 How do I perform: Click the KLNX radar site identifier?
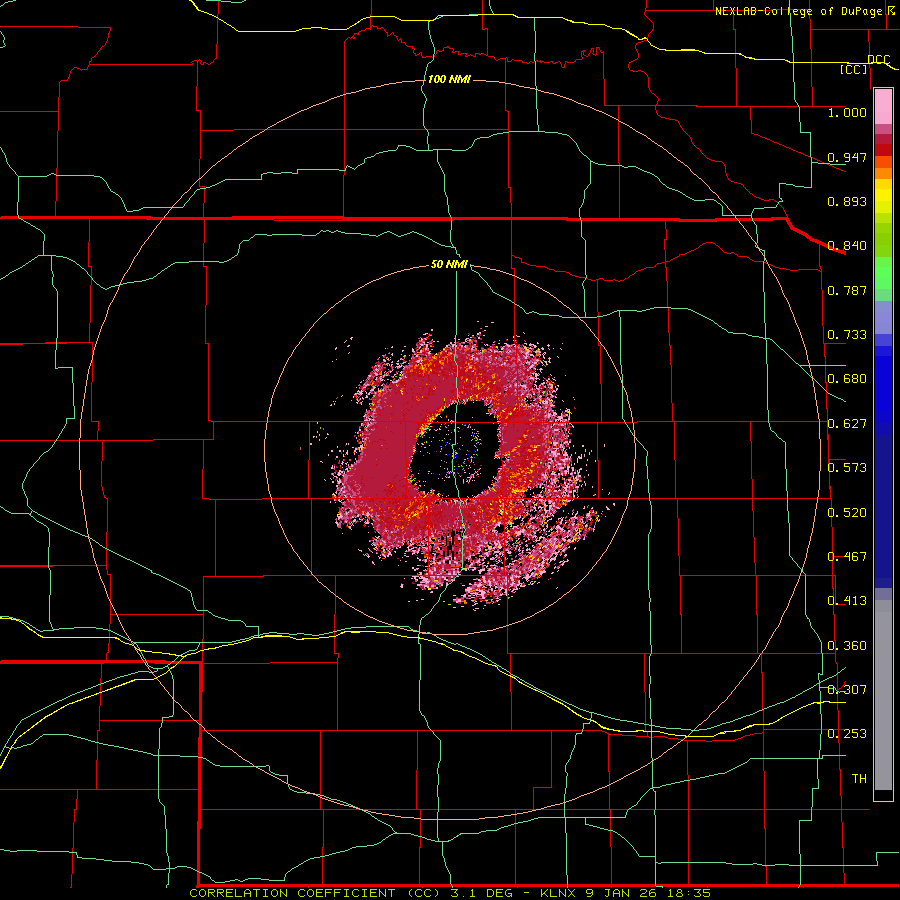559,893
